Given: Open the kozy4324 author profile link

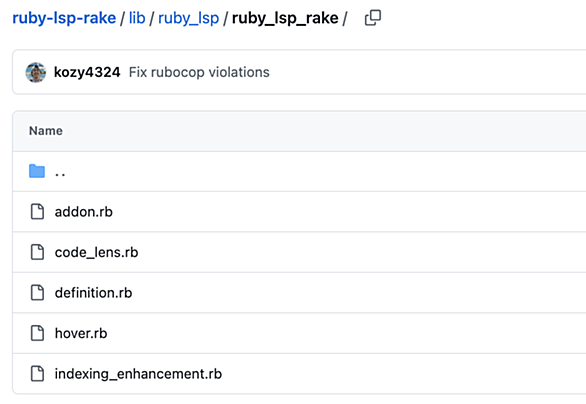Looking at the screenshot, I should click(87, 72).
